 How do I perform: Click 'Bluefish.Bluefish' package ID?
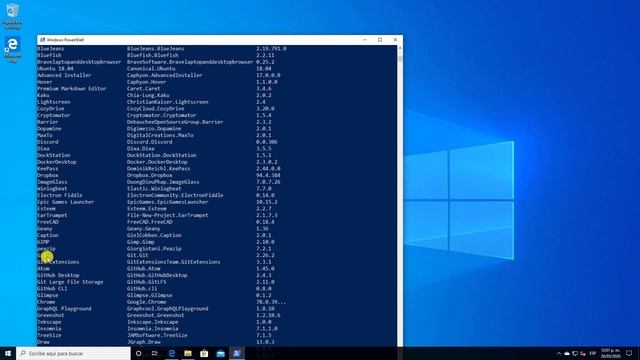click(x=152, y=55)
